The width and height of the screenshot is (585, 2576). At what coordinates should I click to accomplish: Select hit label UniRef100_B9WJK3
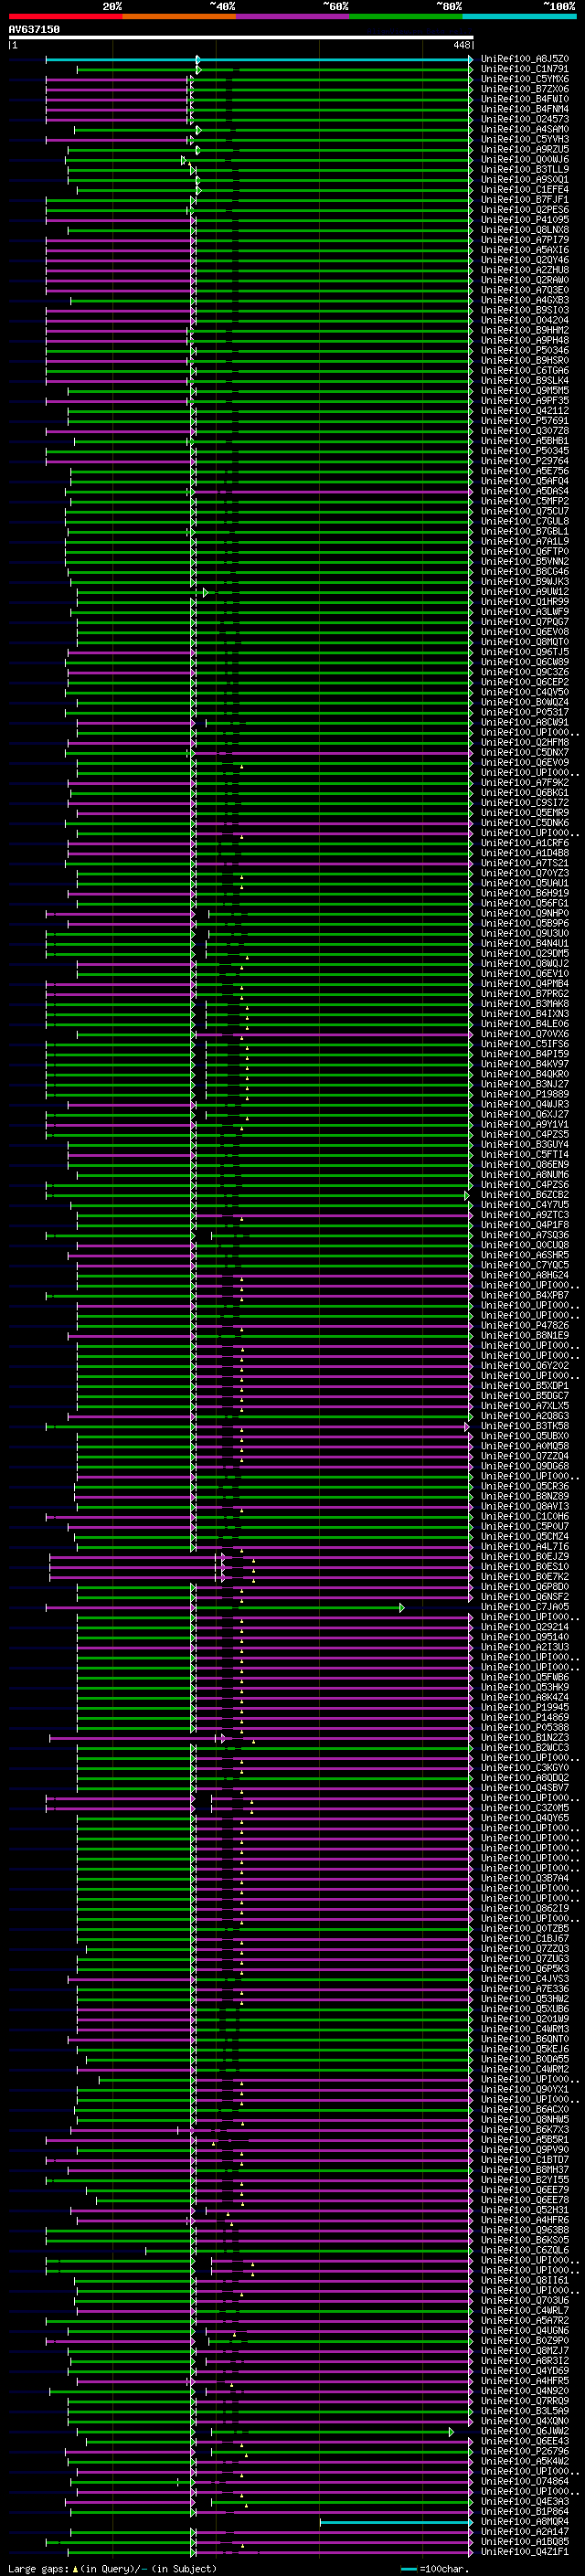coord(525,581)
